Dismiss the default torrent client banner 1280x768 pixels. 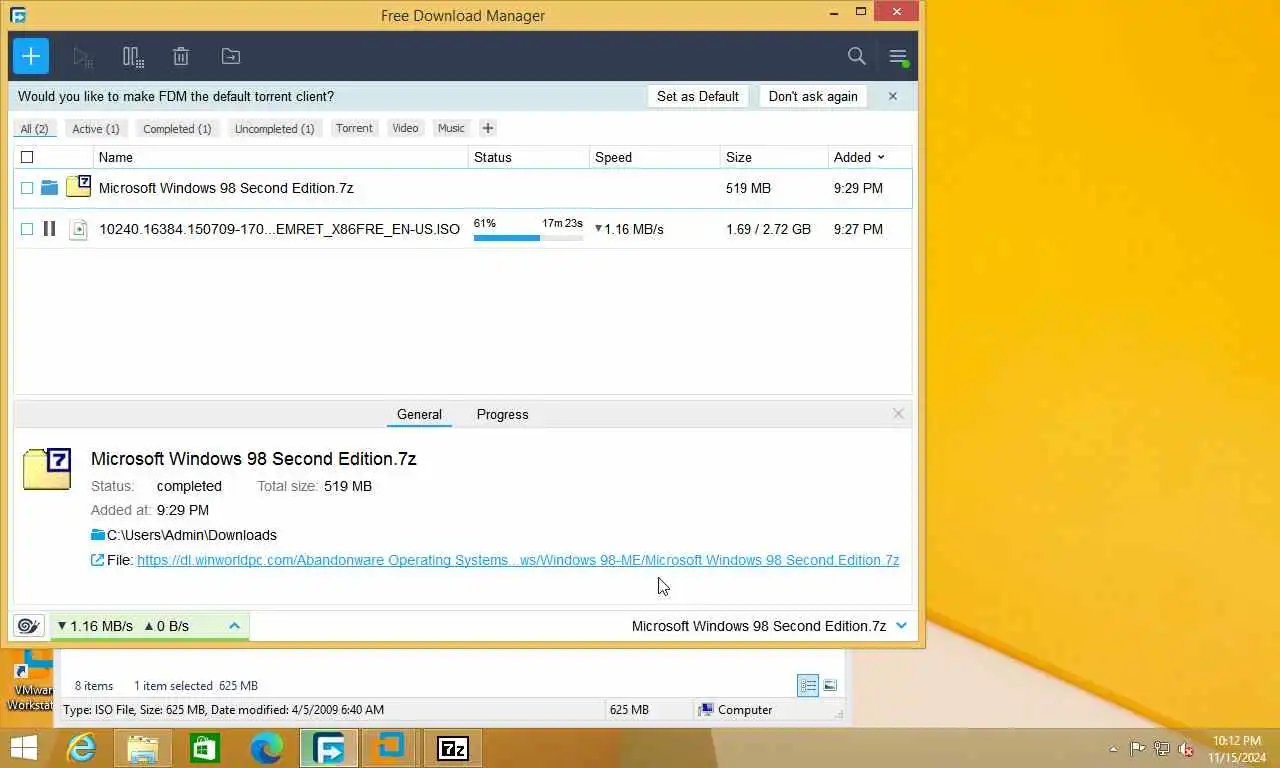tap(893, 96)
